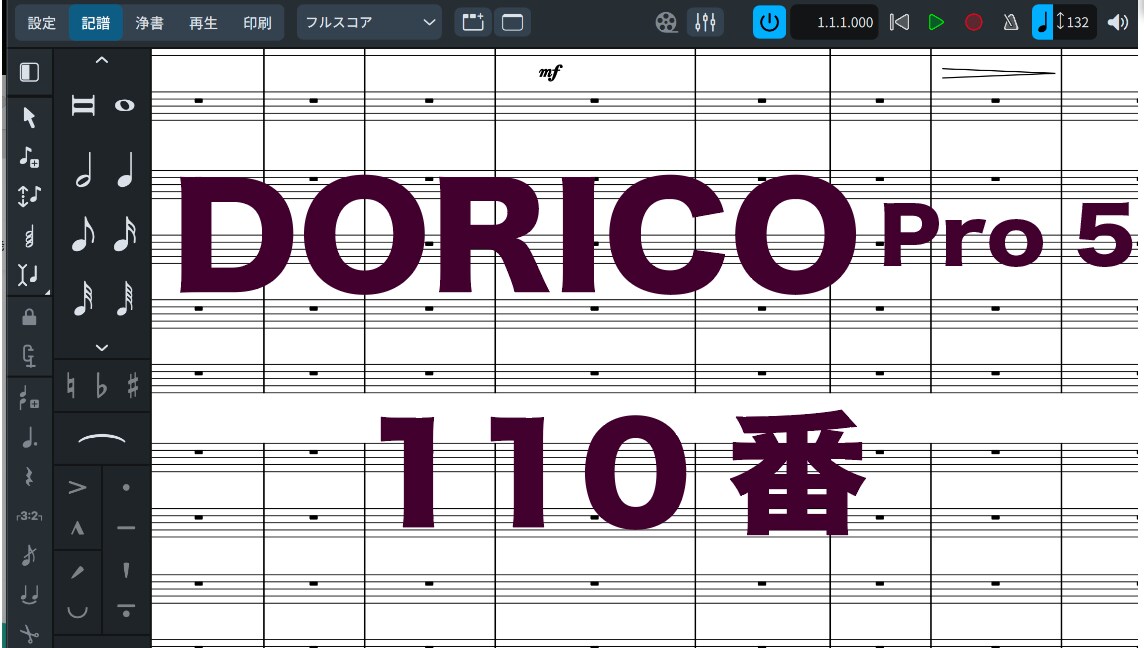Click the 1.1.1.000 transport position display
The width and height of the screenshot is (1144, 648).
pos(835,23)
